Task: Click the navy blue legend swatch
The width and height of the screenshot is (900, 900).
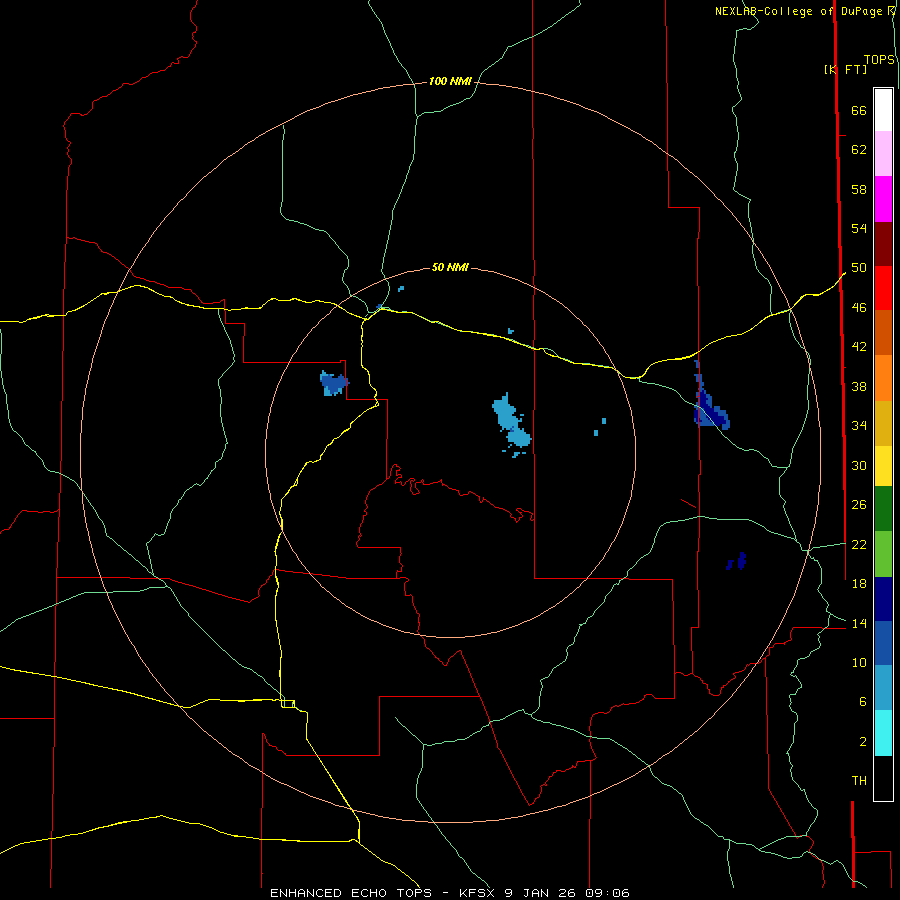Action: [x=883, y=599]
